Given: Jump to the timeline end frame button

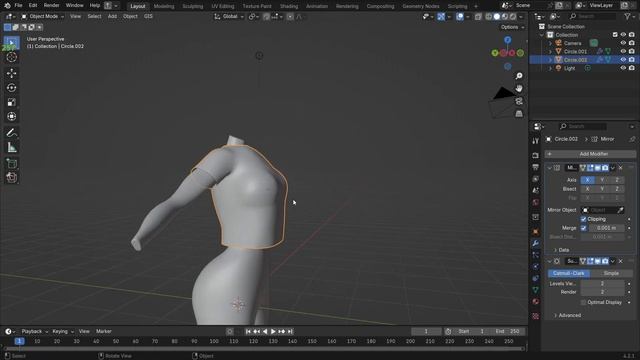Looking at the screenshot, I should coord(290,331).
